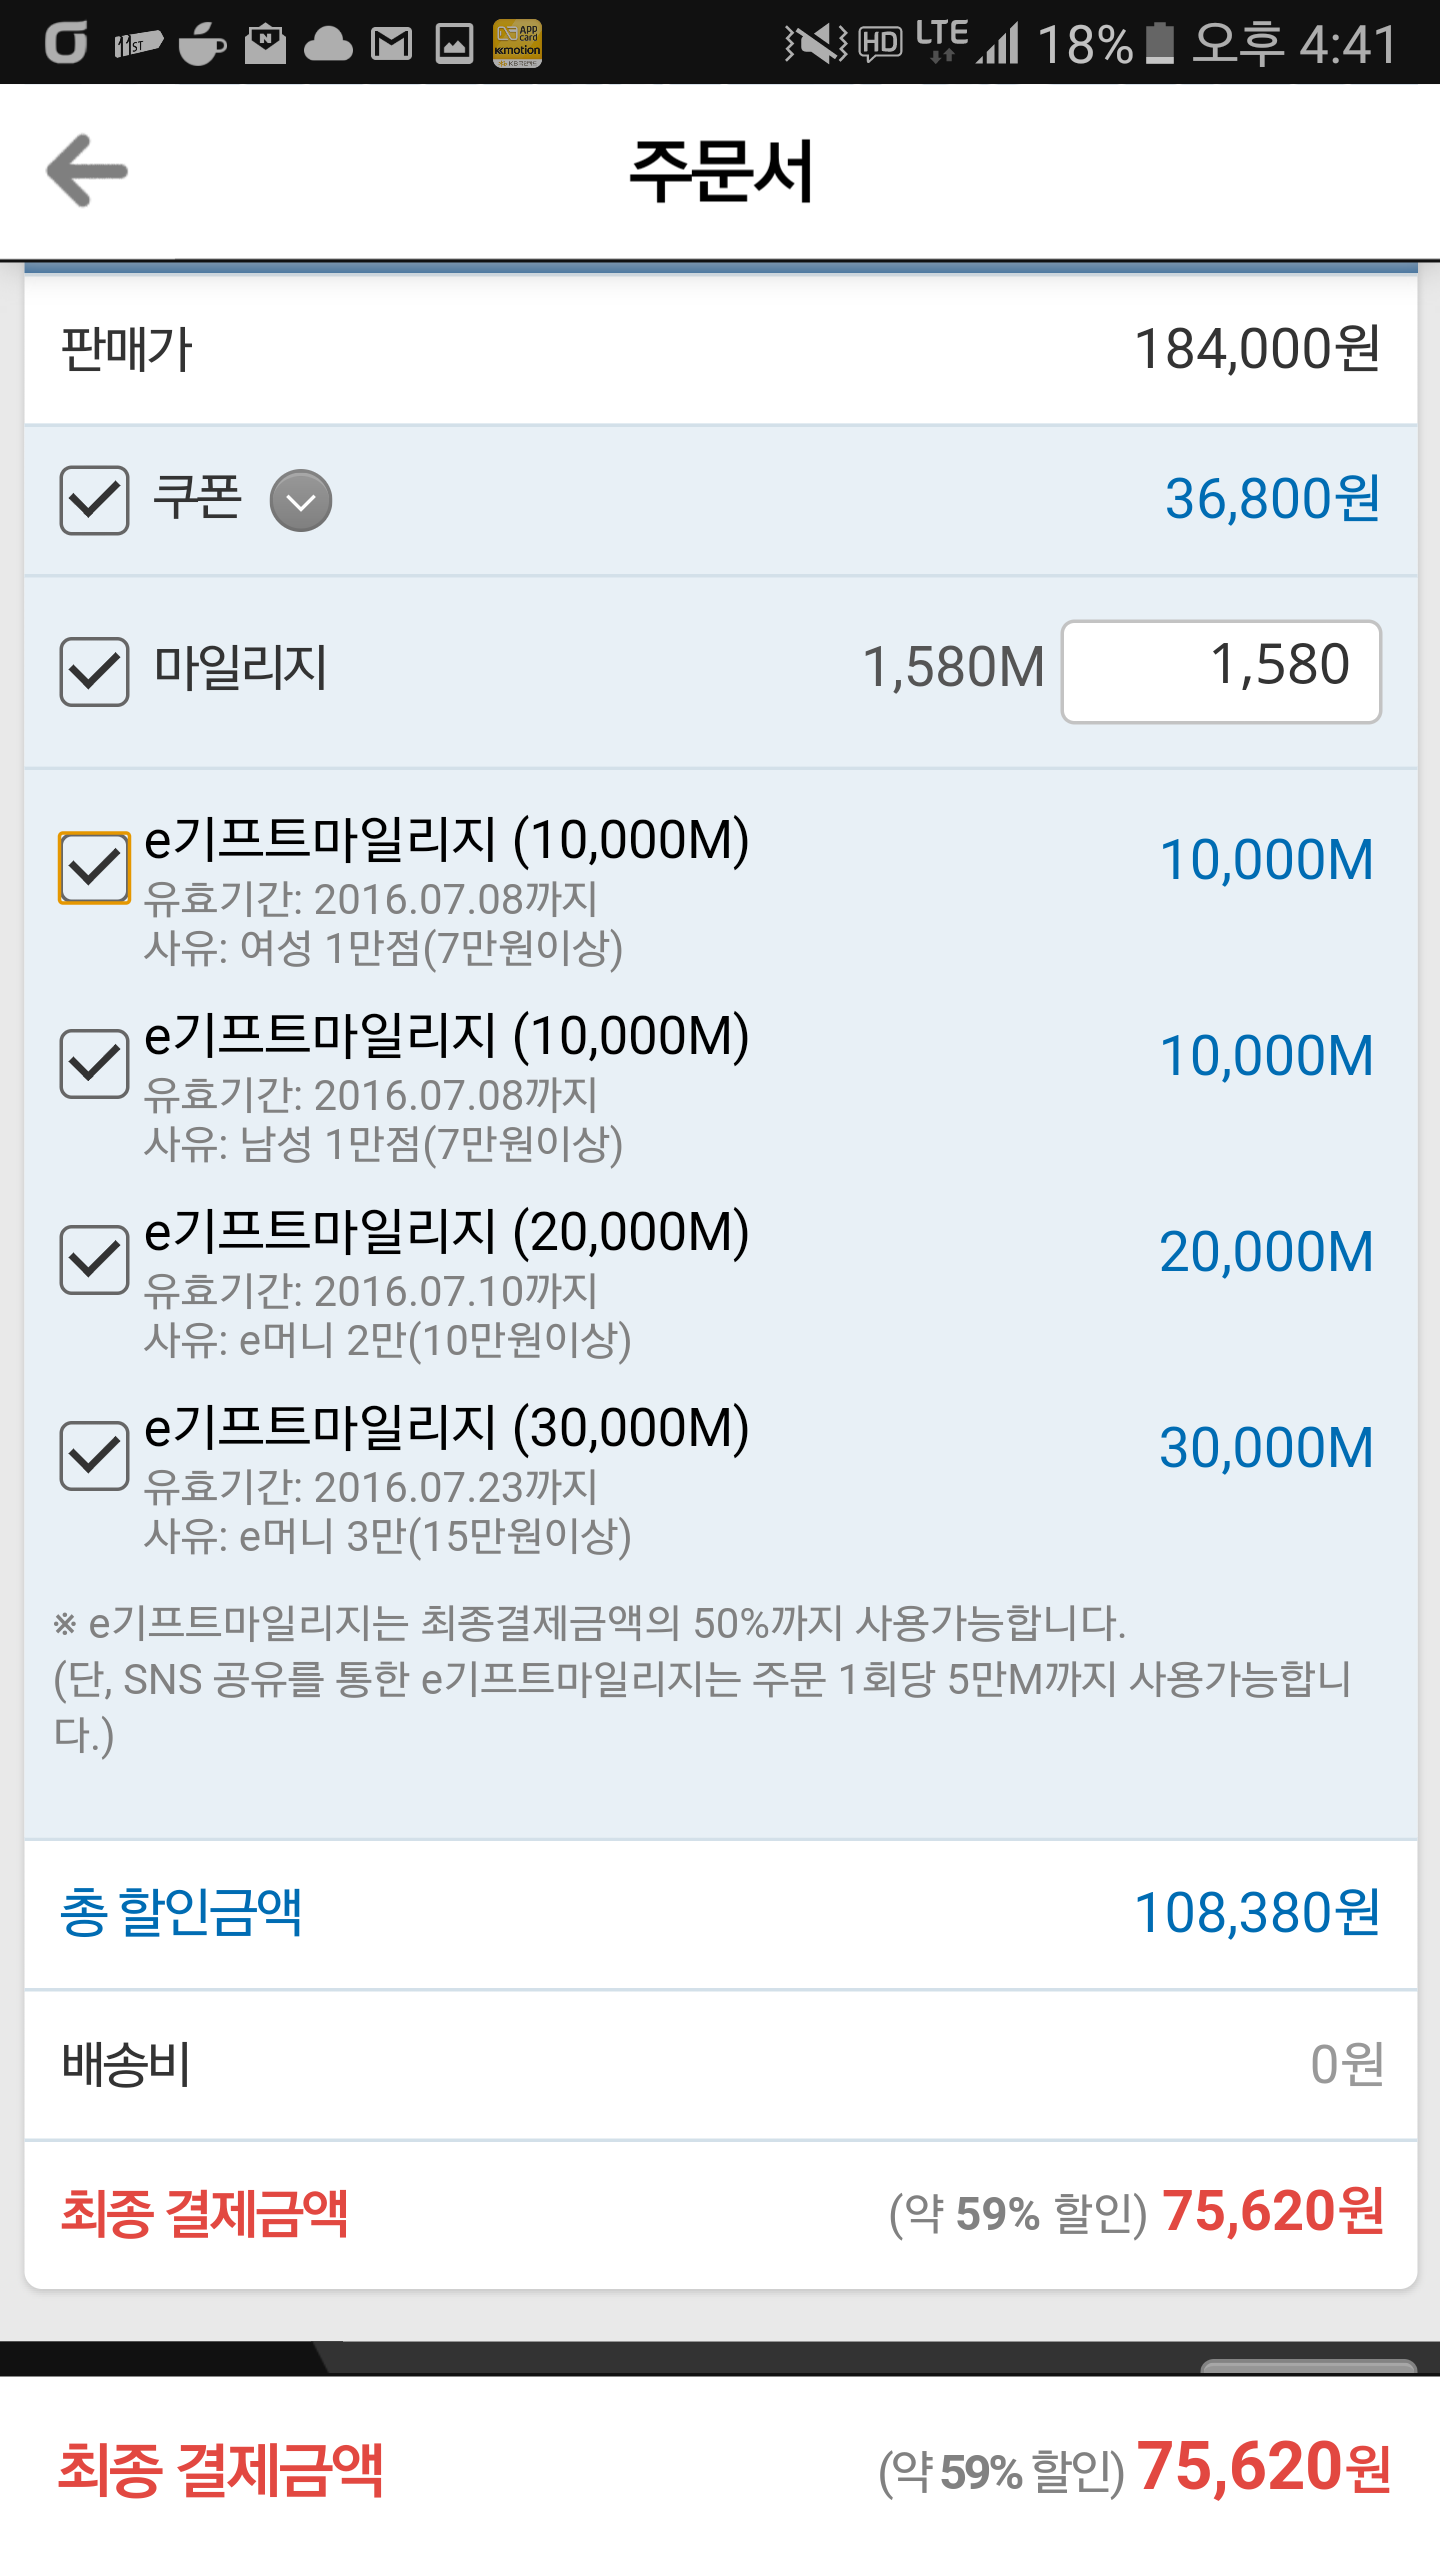The width and height of the screenshot is (1440, 2560).
Task: Tap the 총 할인금액 label
Action: coord(181,1912)
